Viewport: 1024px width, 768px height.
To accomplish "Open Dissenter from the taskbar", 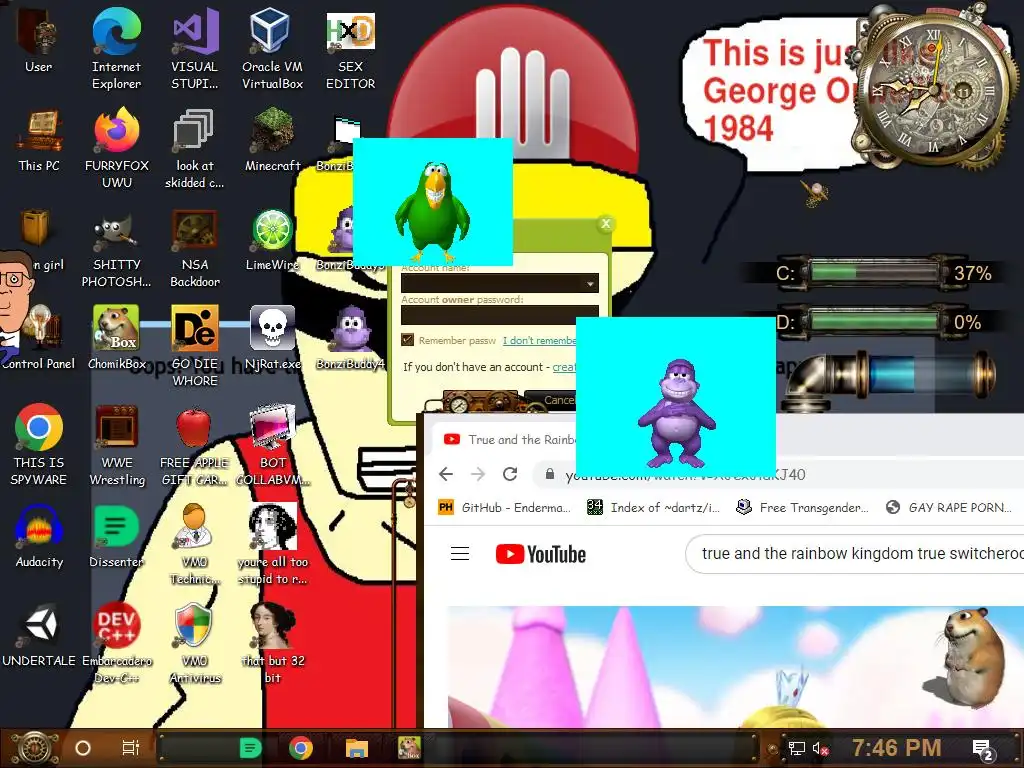I will click(x=250, y=748).
